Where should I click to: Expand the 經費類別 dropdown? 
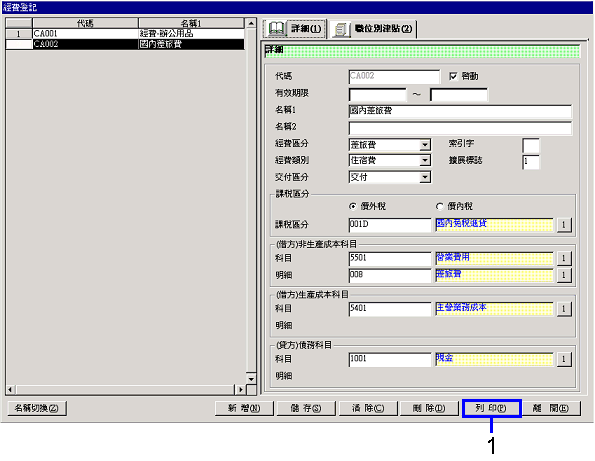425,160
